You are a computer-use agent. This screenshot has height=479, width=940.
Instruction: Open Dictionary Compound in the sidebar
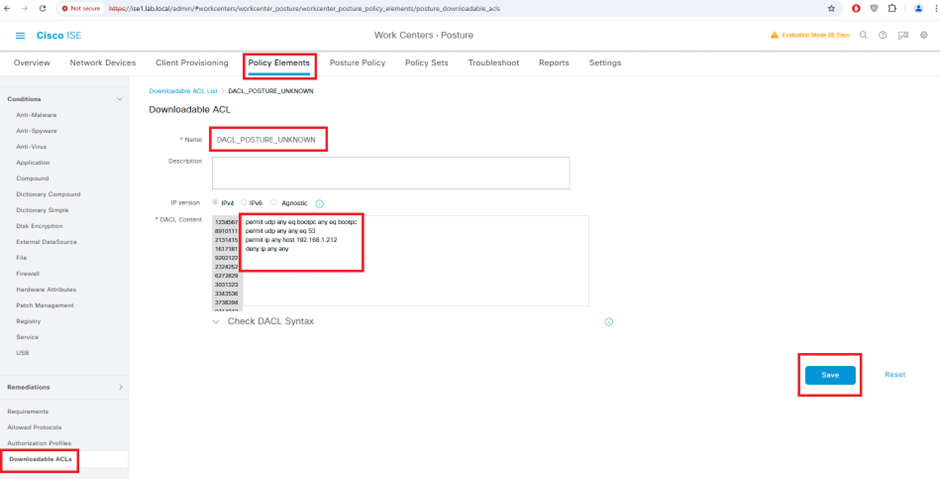[x=49, y=194]
